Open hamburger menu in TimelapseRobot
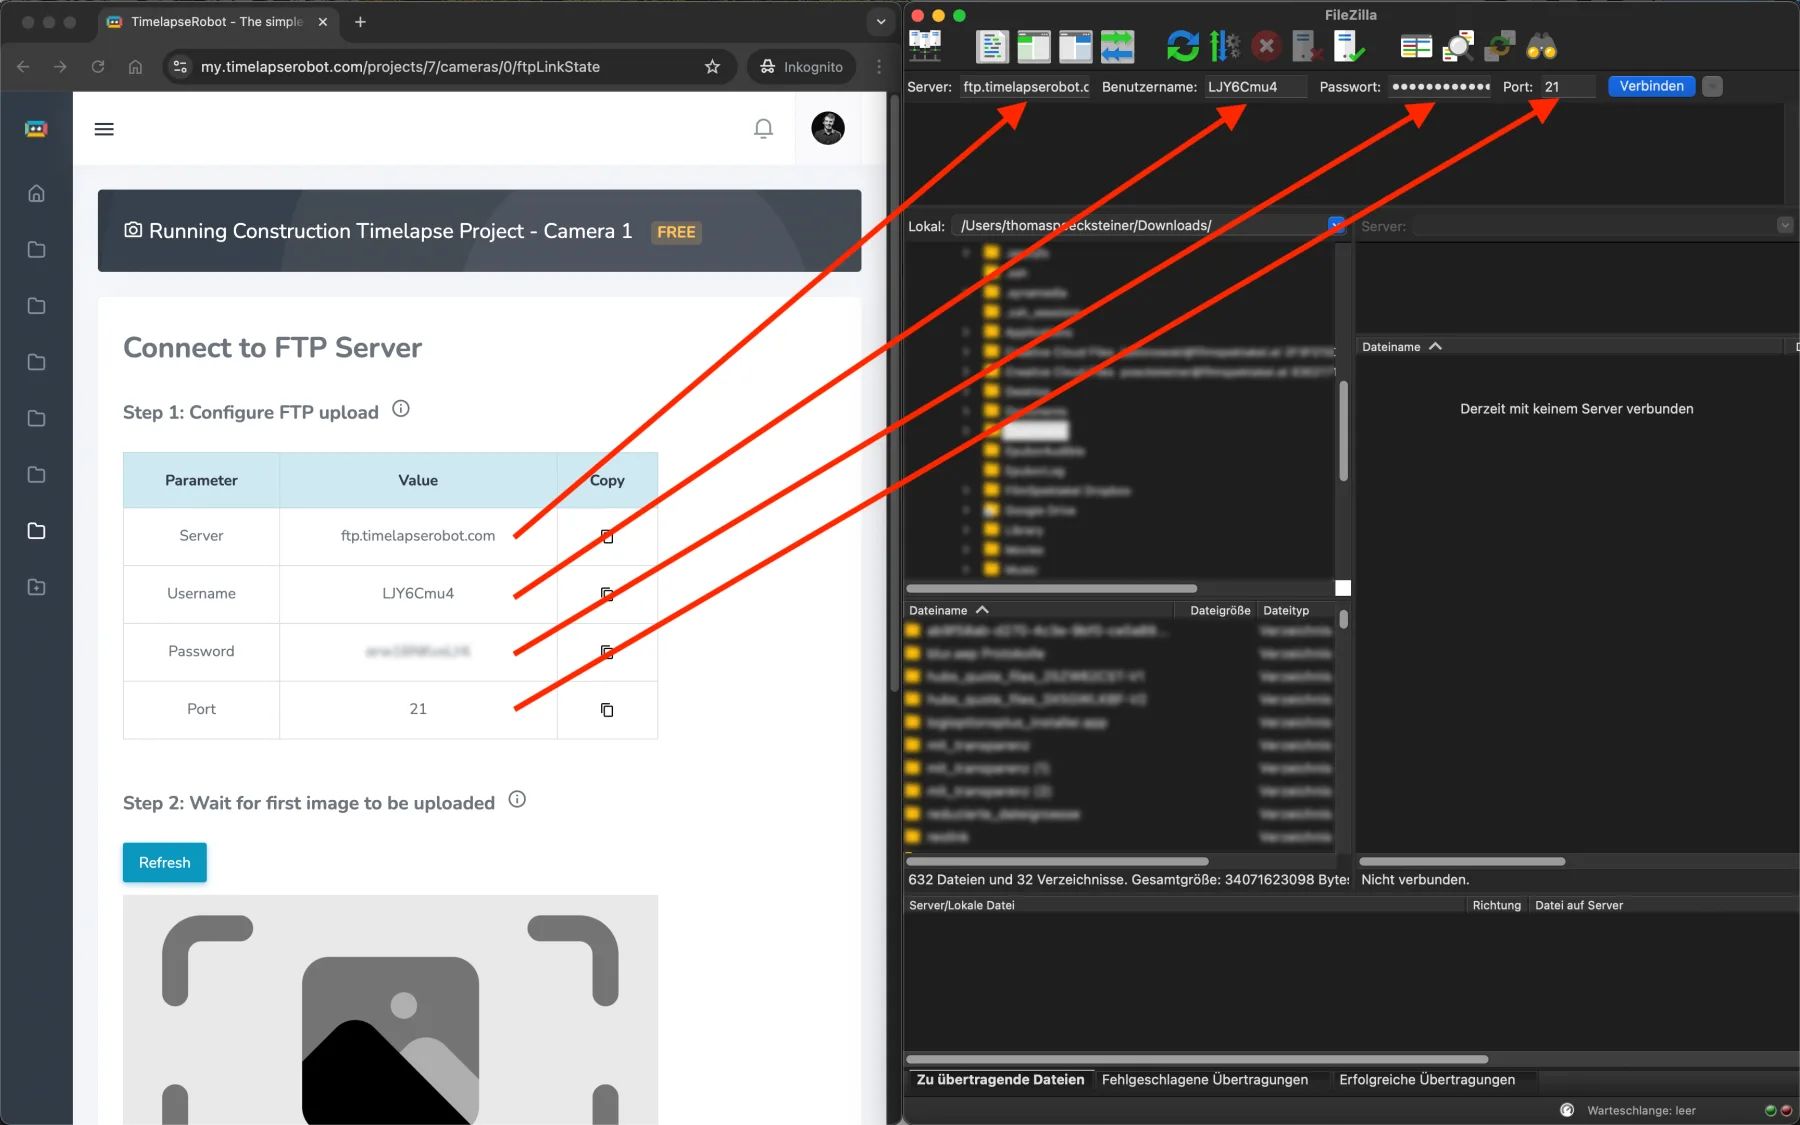This screenshot has width=1800, height=1125. 104,129
